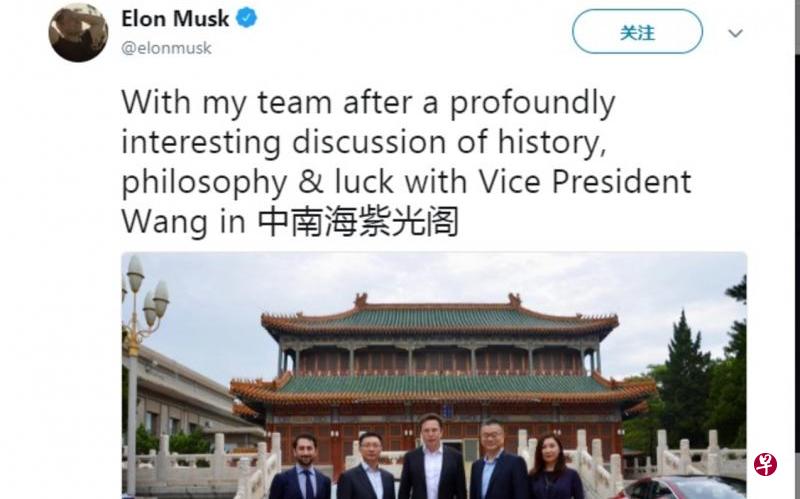800x499 pixels.
Task: Click the blue verified badge
Action: click(247, 18)
